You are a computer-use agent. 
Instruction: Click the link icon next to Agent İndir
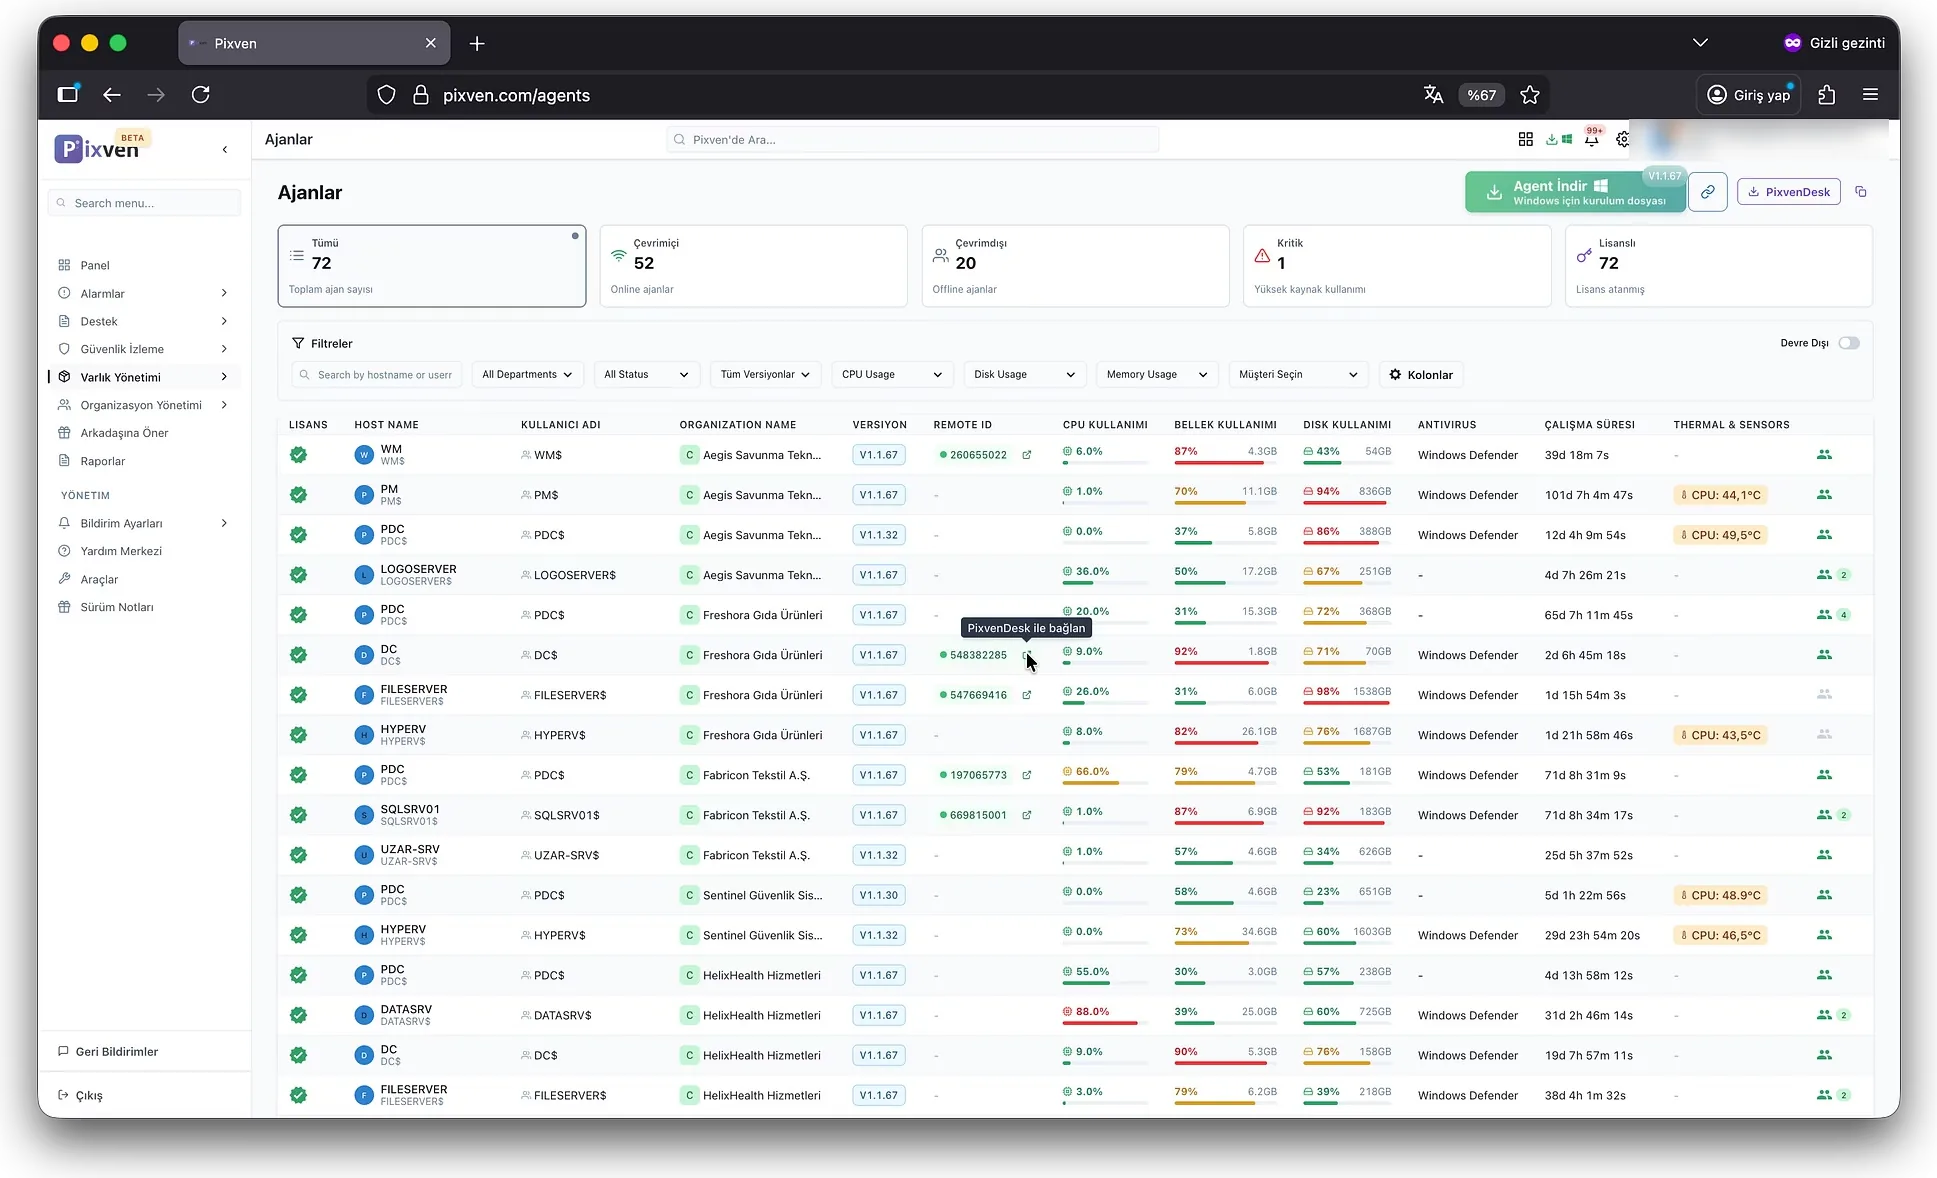[x=1707, y=191]
